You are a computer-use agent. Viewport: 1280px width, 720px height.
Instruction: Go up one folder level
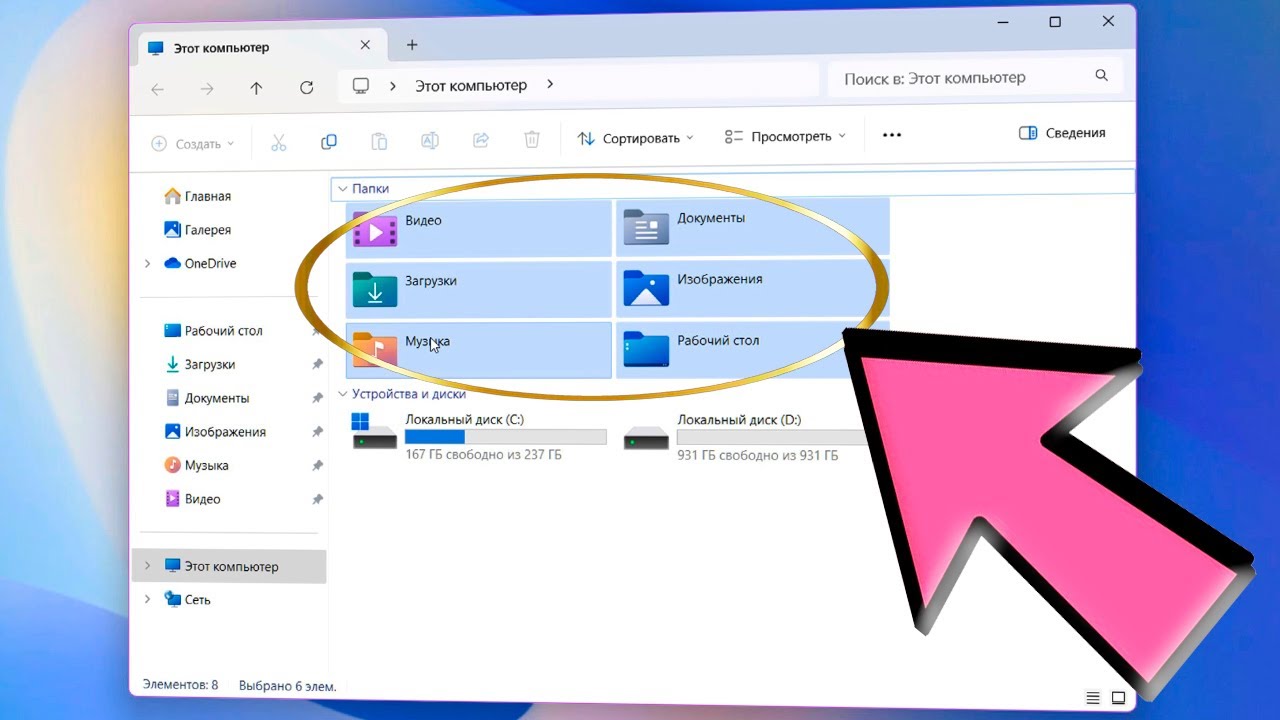click(x=256, y=89)
